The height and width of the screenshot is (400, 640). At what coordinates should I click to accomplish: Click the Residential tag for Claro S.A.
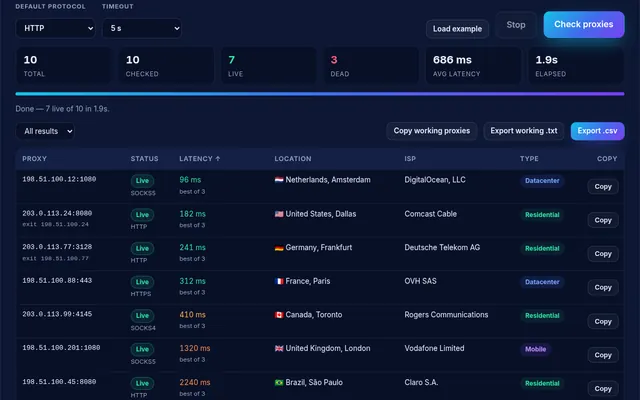(x=542, y=383)
